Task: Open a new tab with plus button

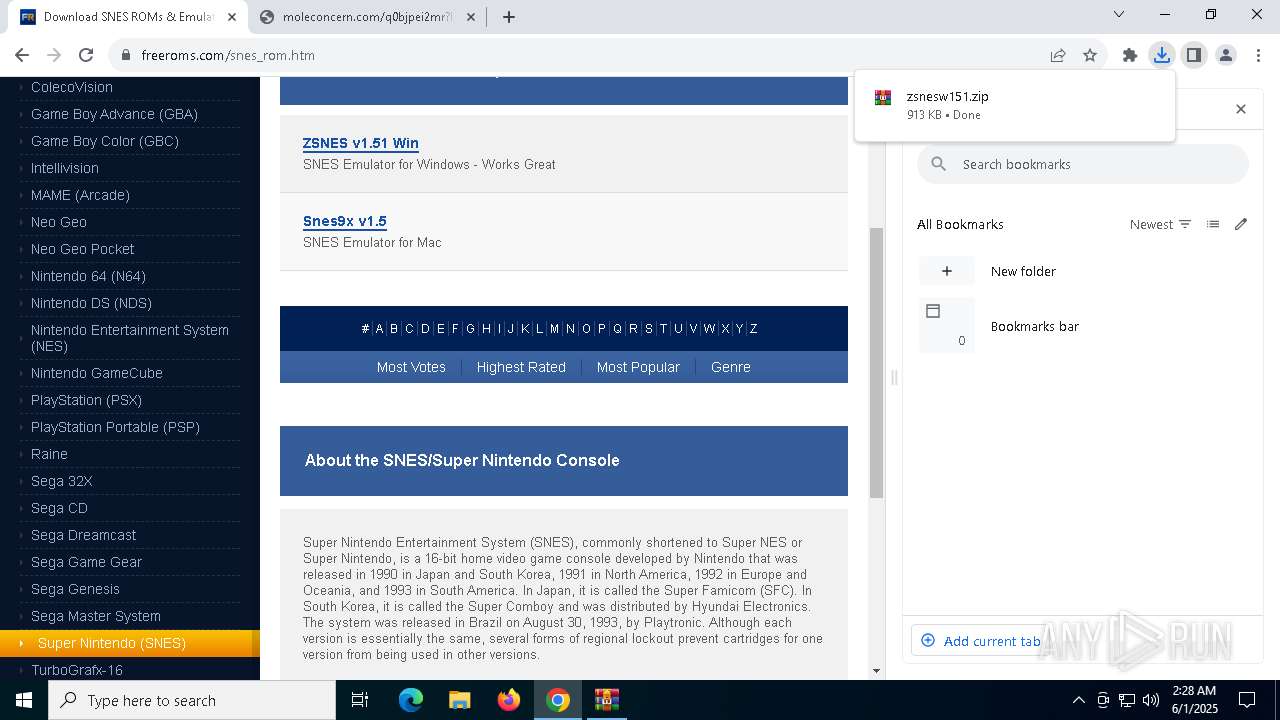Action: (x=509, y=17)
